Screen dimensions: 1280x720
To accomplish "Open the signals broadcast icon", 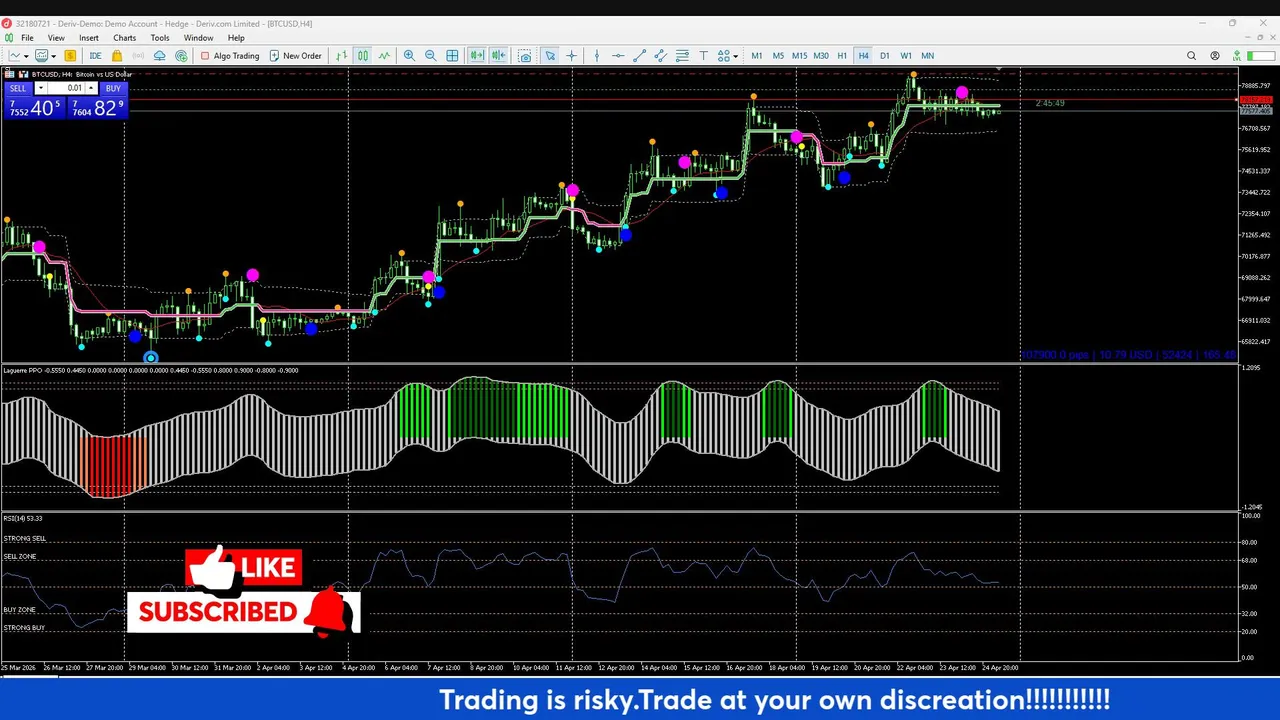I will click(x=138, y=56).
